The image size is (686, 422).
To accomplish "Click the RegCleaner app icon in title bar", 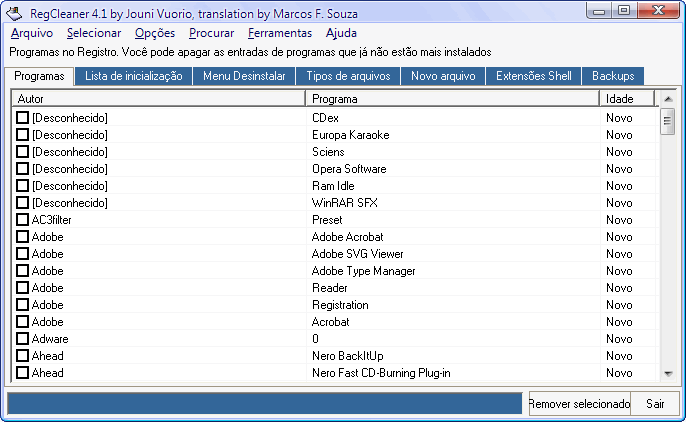I will pos(14,13).
